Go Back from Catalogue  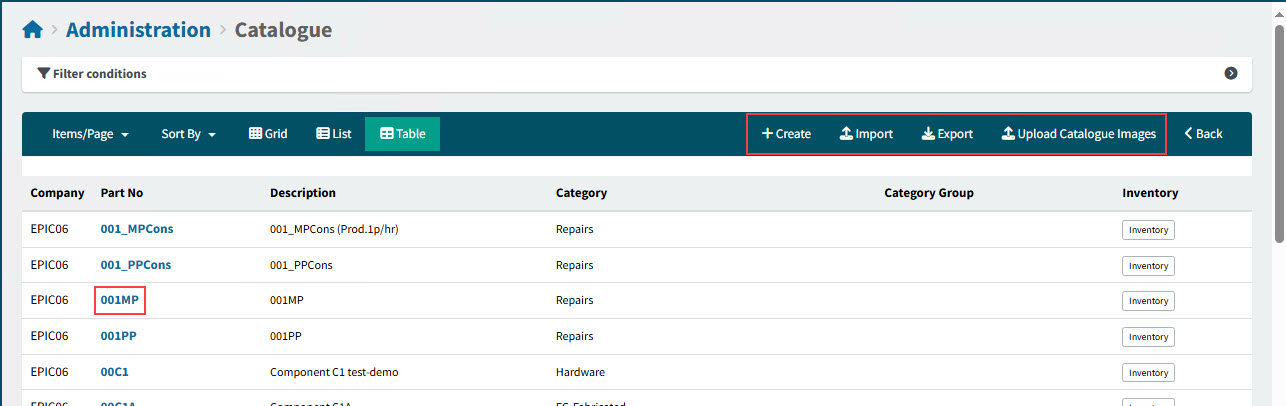(1203, 134)
